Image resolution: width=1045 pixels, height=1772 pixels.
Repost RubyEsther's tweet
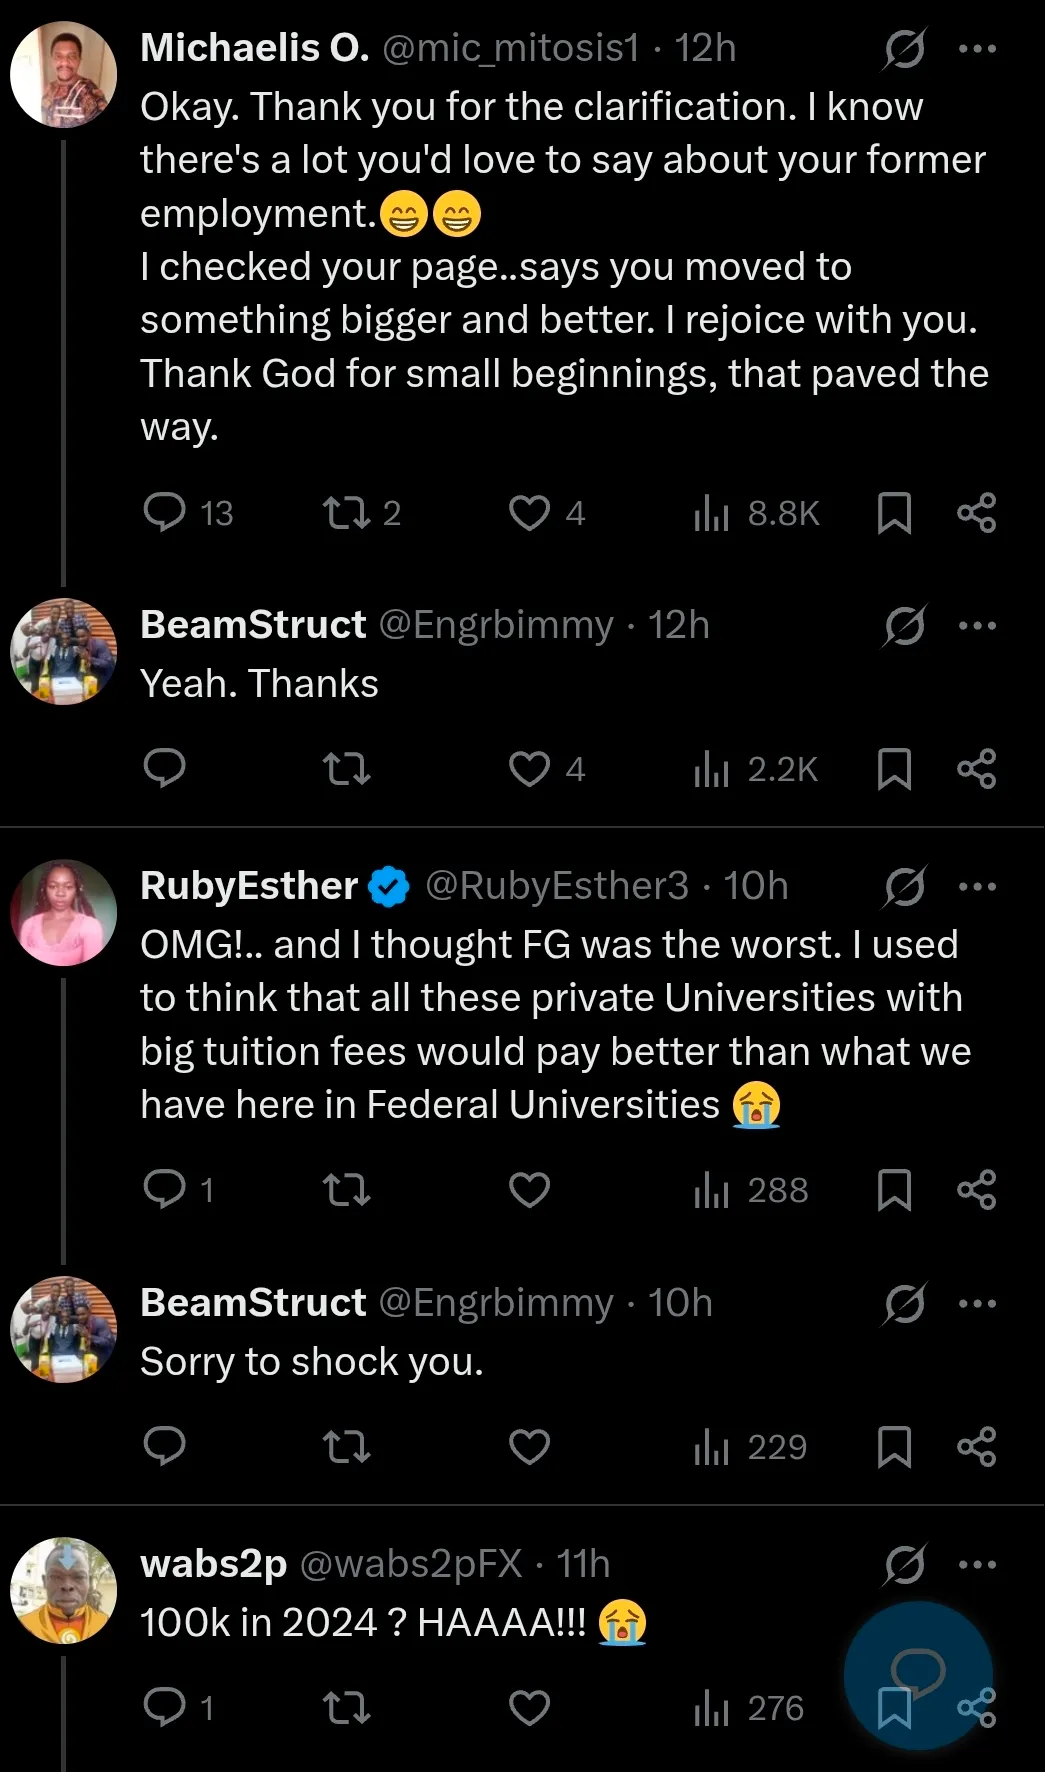click(347, 1190)
